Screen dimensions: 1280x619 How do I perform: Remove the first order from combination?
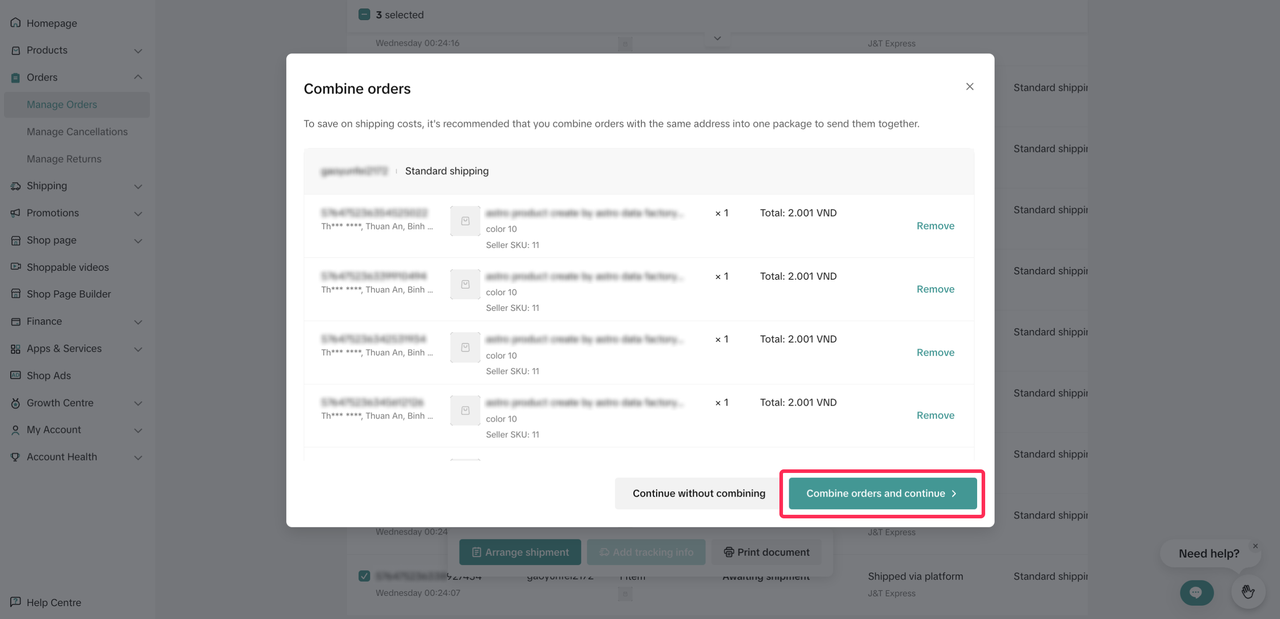[935, 226]
